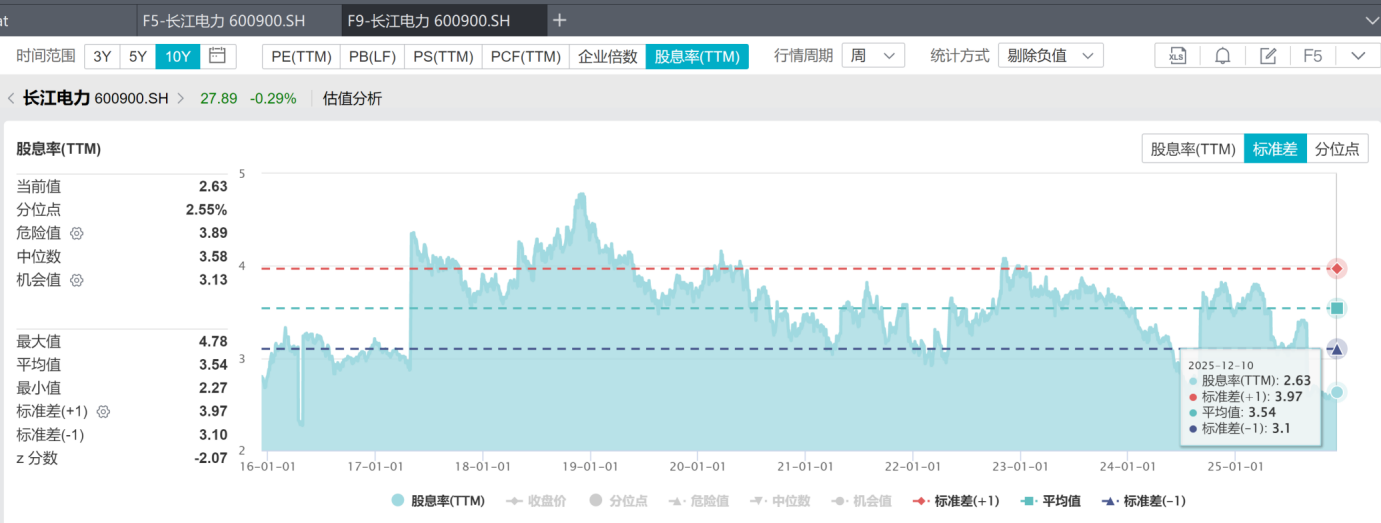Screen dimensions: 1381x523
Task: Click the teal 平均值 square marker at chart edge
Action: (1337, 308)
